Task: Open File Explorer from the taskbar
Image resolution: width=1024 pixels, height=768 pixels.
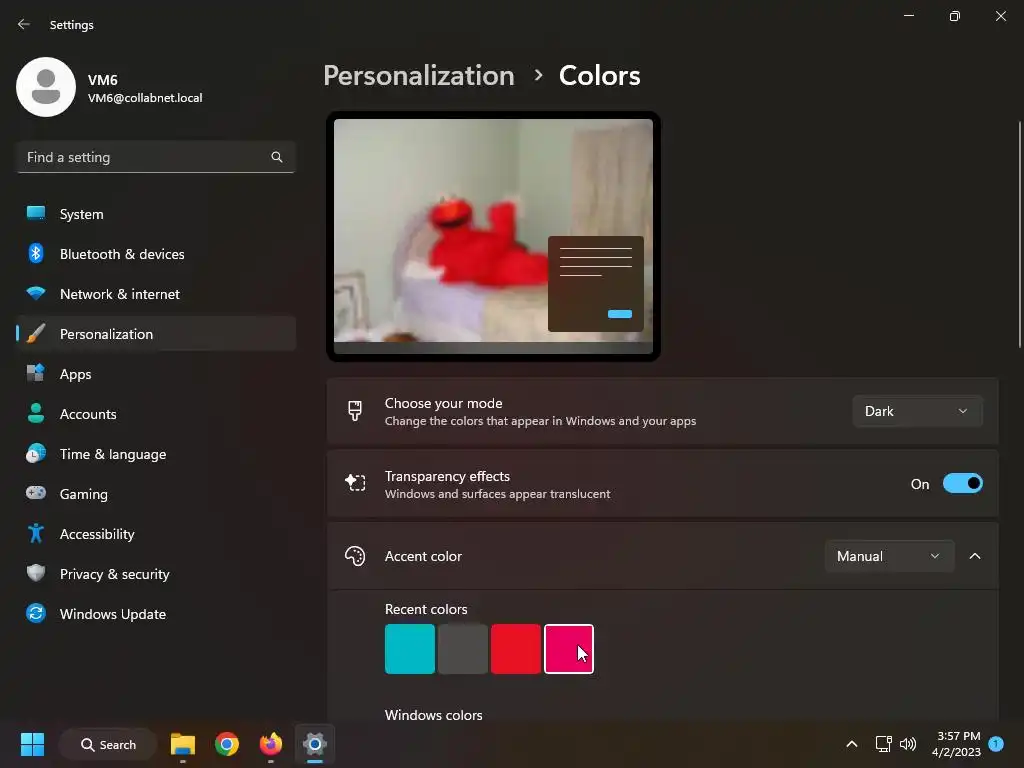Action: [183, 744]
